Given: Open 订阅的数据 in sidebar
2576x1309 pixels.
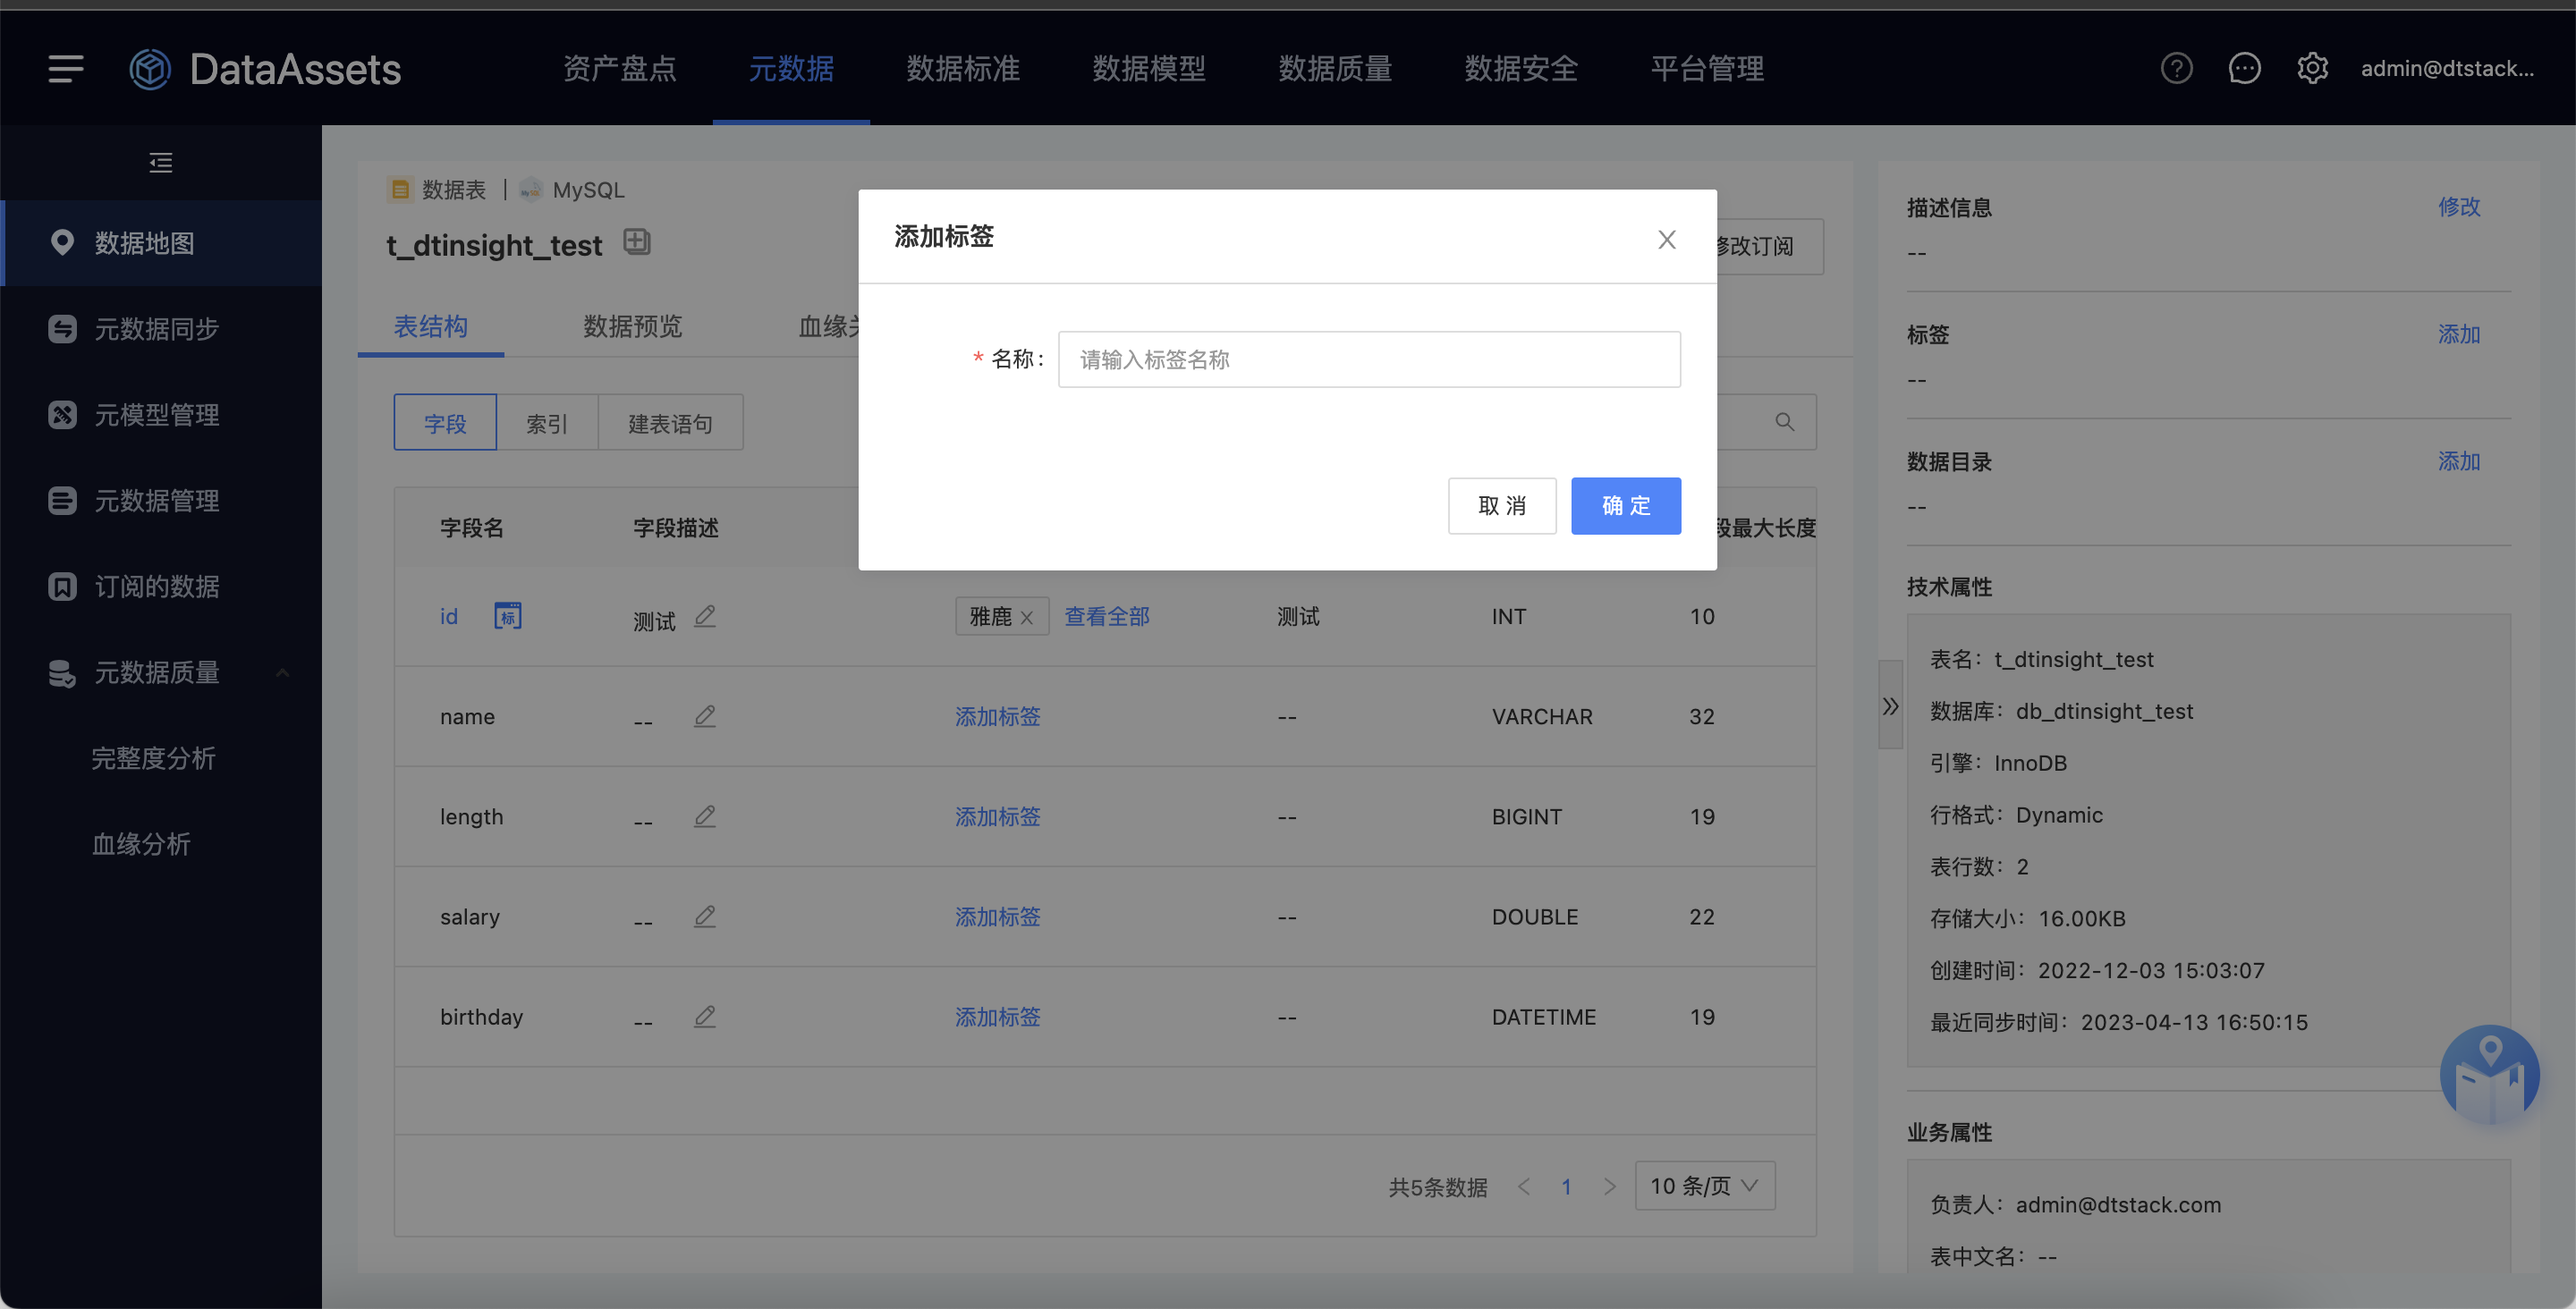Looking at the screenshot, I should 163,587.
